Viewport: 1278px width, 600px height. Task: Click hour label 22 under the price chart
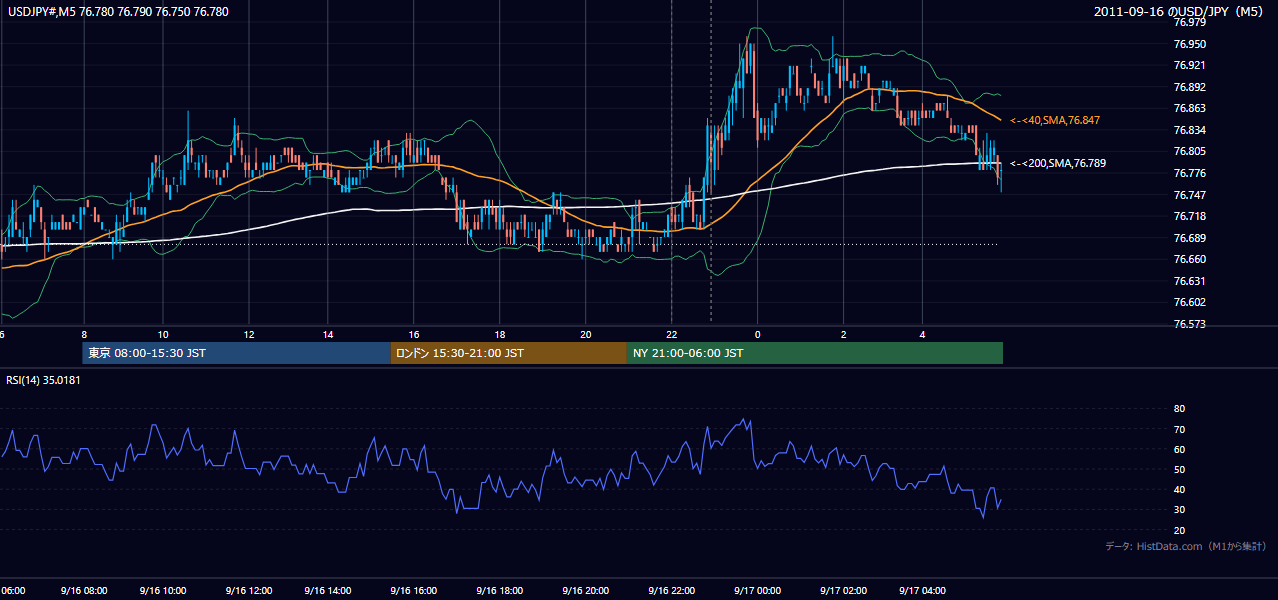coord(672,334)
